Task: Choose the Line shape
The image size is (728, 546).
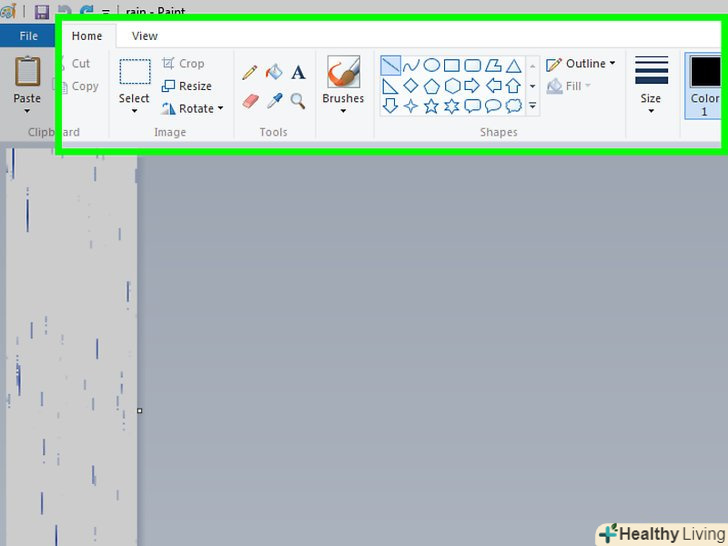Action: [x=390, y=66]
